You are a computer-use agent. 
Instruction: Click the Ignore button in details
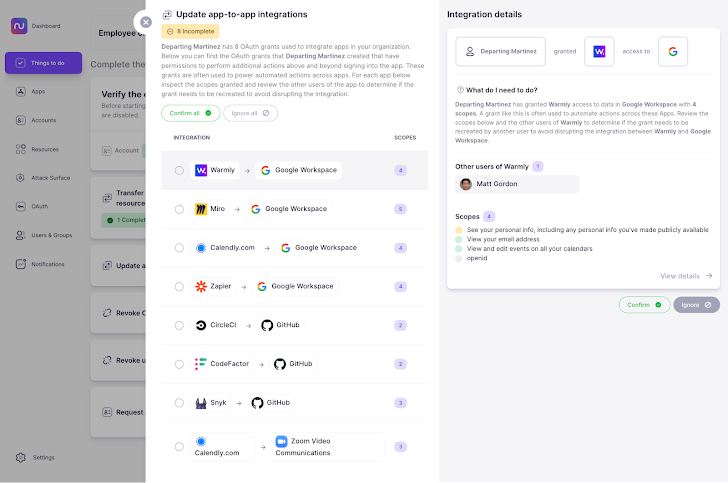click(696, 304)
